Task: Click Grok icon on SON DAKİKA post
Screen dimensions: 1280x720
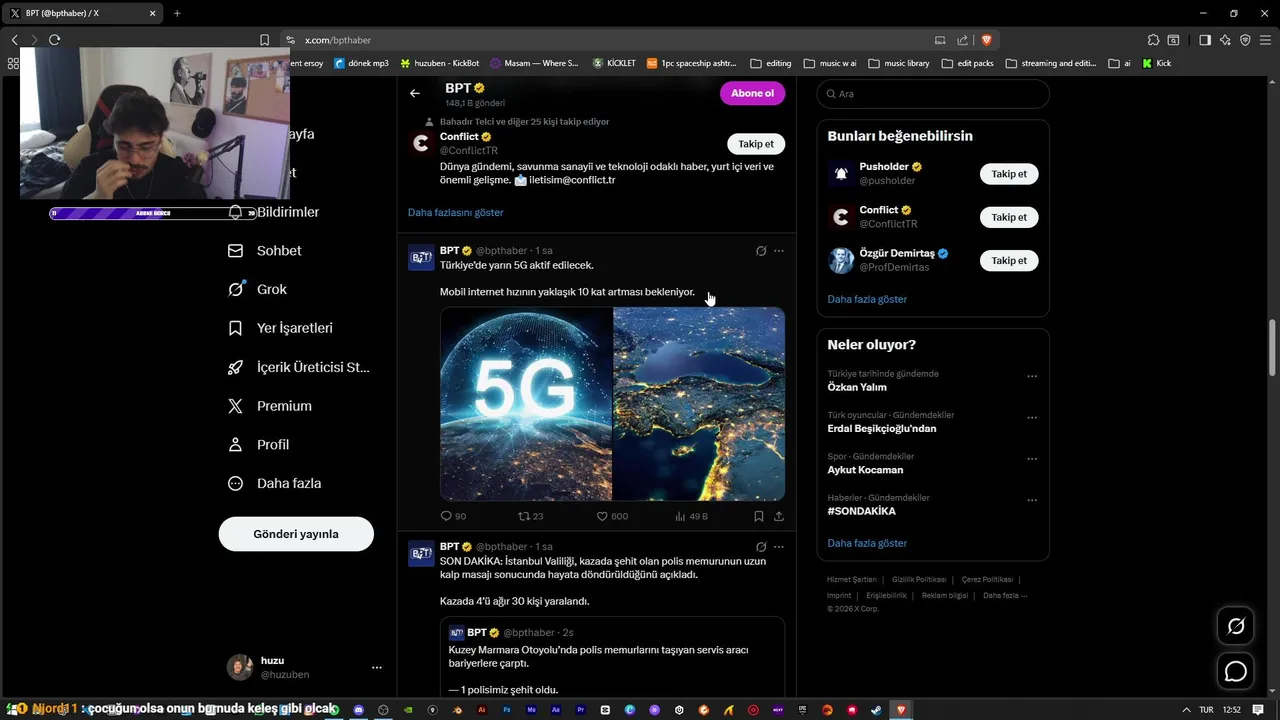Action: tap(761, 547)
